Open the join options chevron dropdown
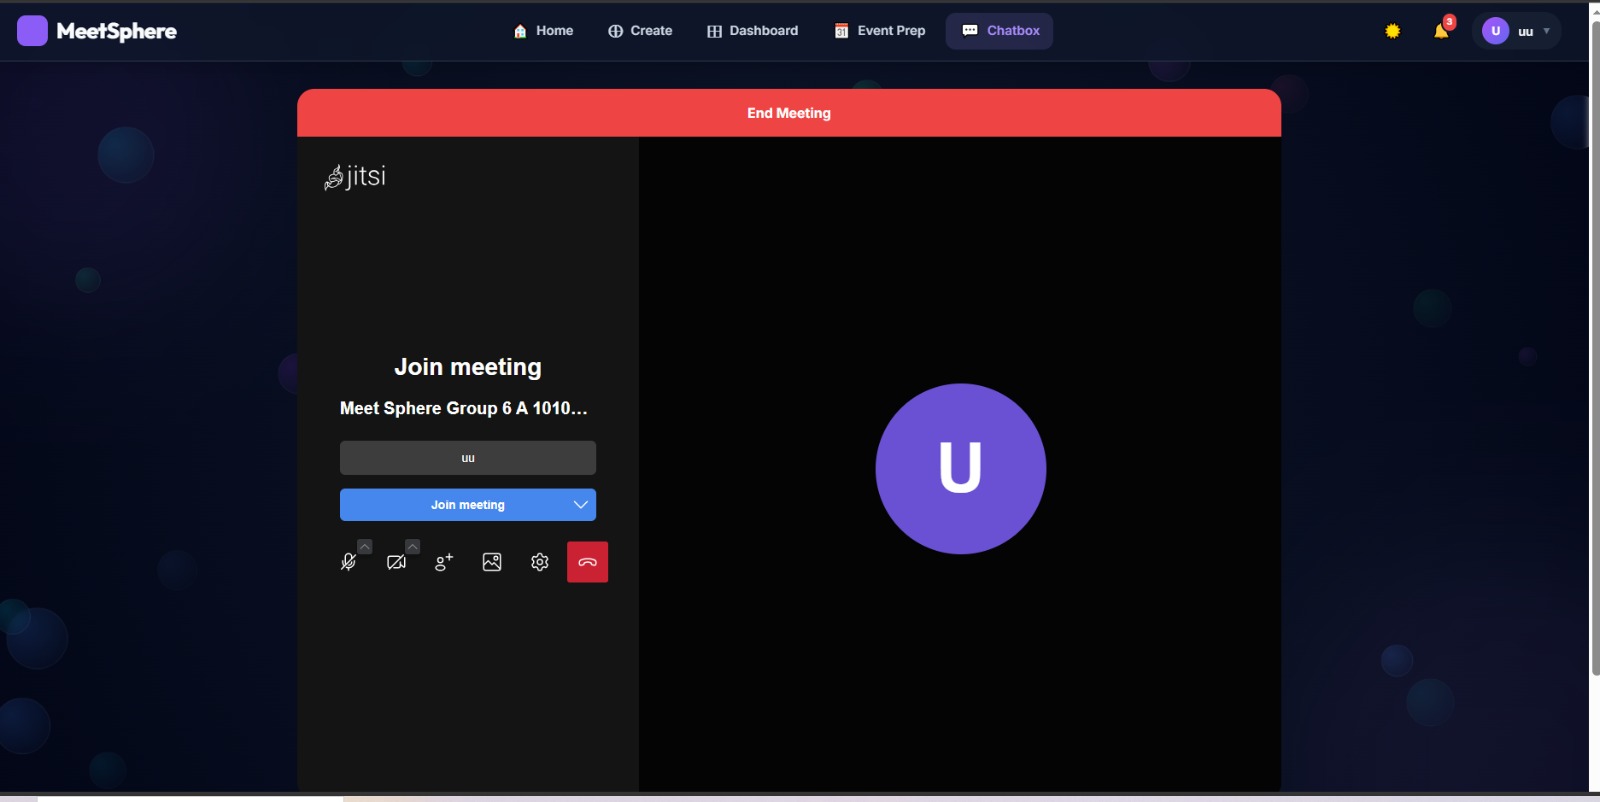Image resolution: width=1600 pixels, height=802 pixels. point(580,505)
